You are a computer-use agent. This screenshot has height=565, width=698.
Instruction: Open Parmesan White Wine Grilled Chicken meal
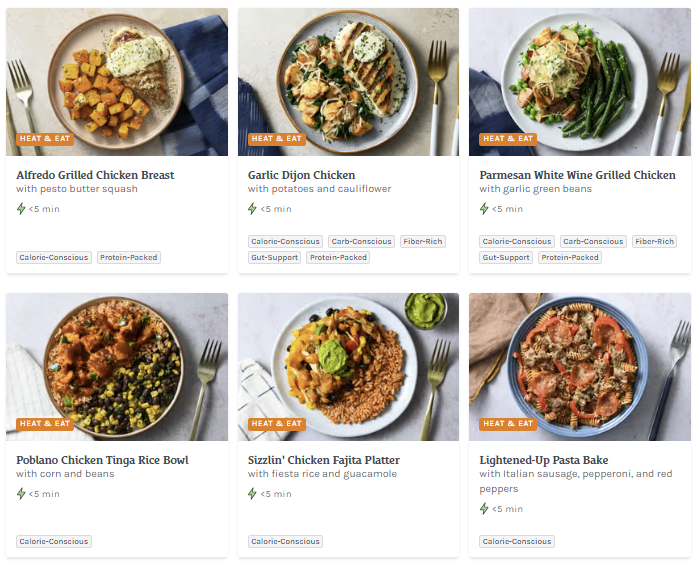tap(577, 175)
